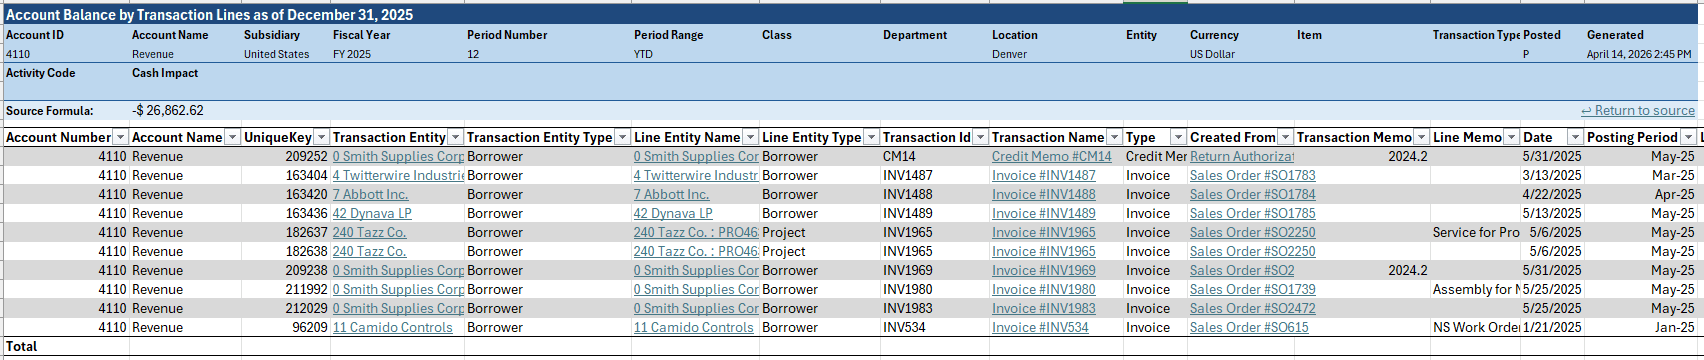1704x360 pixels.
Task: Open the Sales Order #SO1785 link
Action: [1253, 213]
